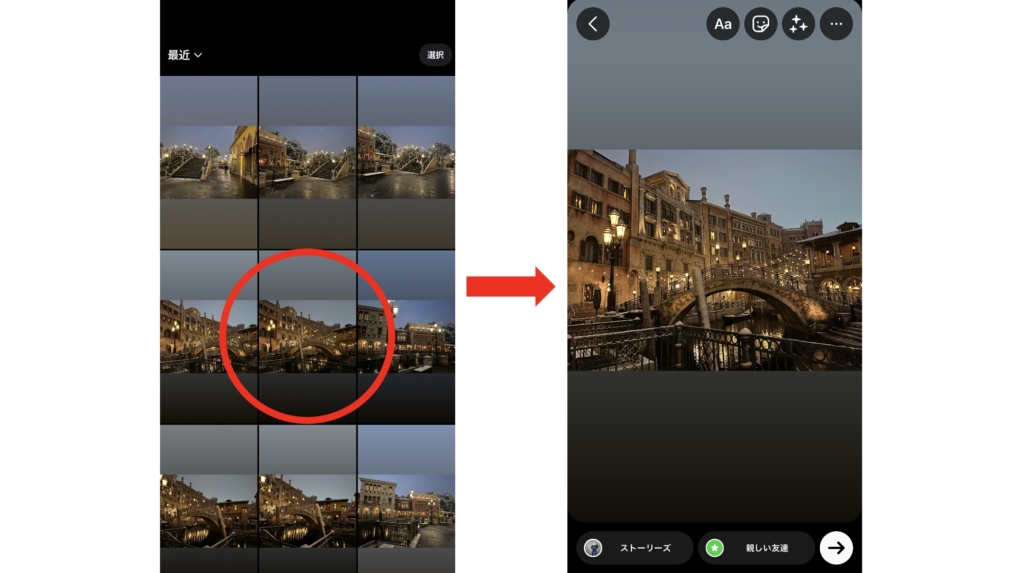1024x573 pixels.
Task: Select the middle-left canal photo
Action: point(208,337)
